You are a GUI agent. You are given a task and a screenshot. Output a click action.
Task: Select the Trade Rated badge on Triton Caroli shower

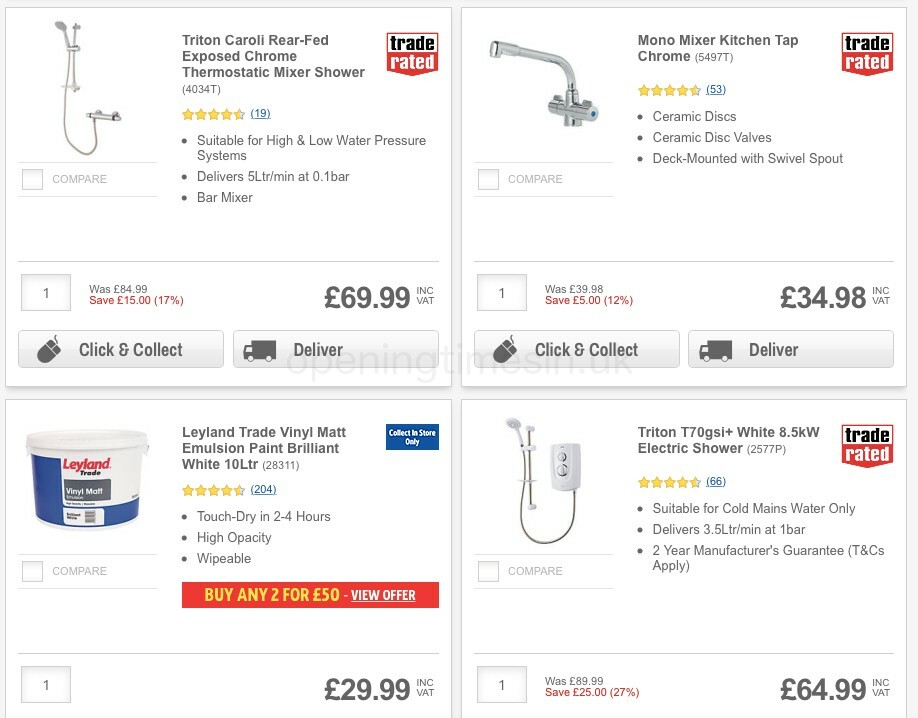coord(412,53)
